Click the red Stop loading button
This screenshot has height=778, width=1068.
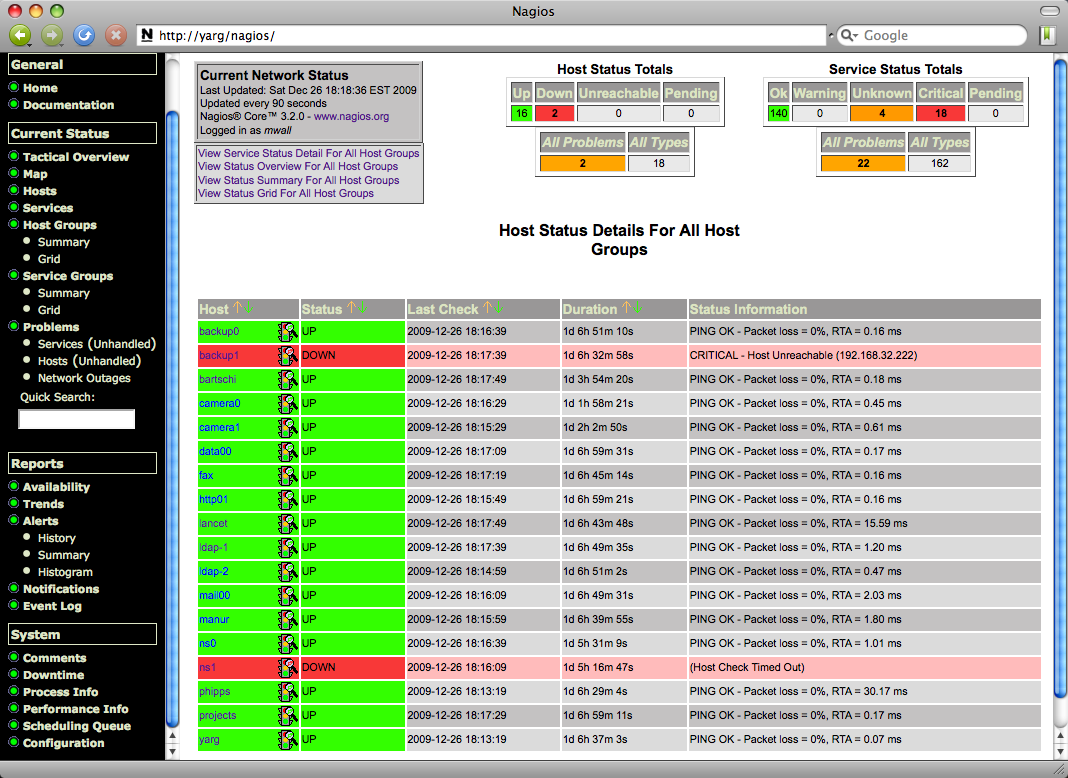116,35
